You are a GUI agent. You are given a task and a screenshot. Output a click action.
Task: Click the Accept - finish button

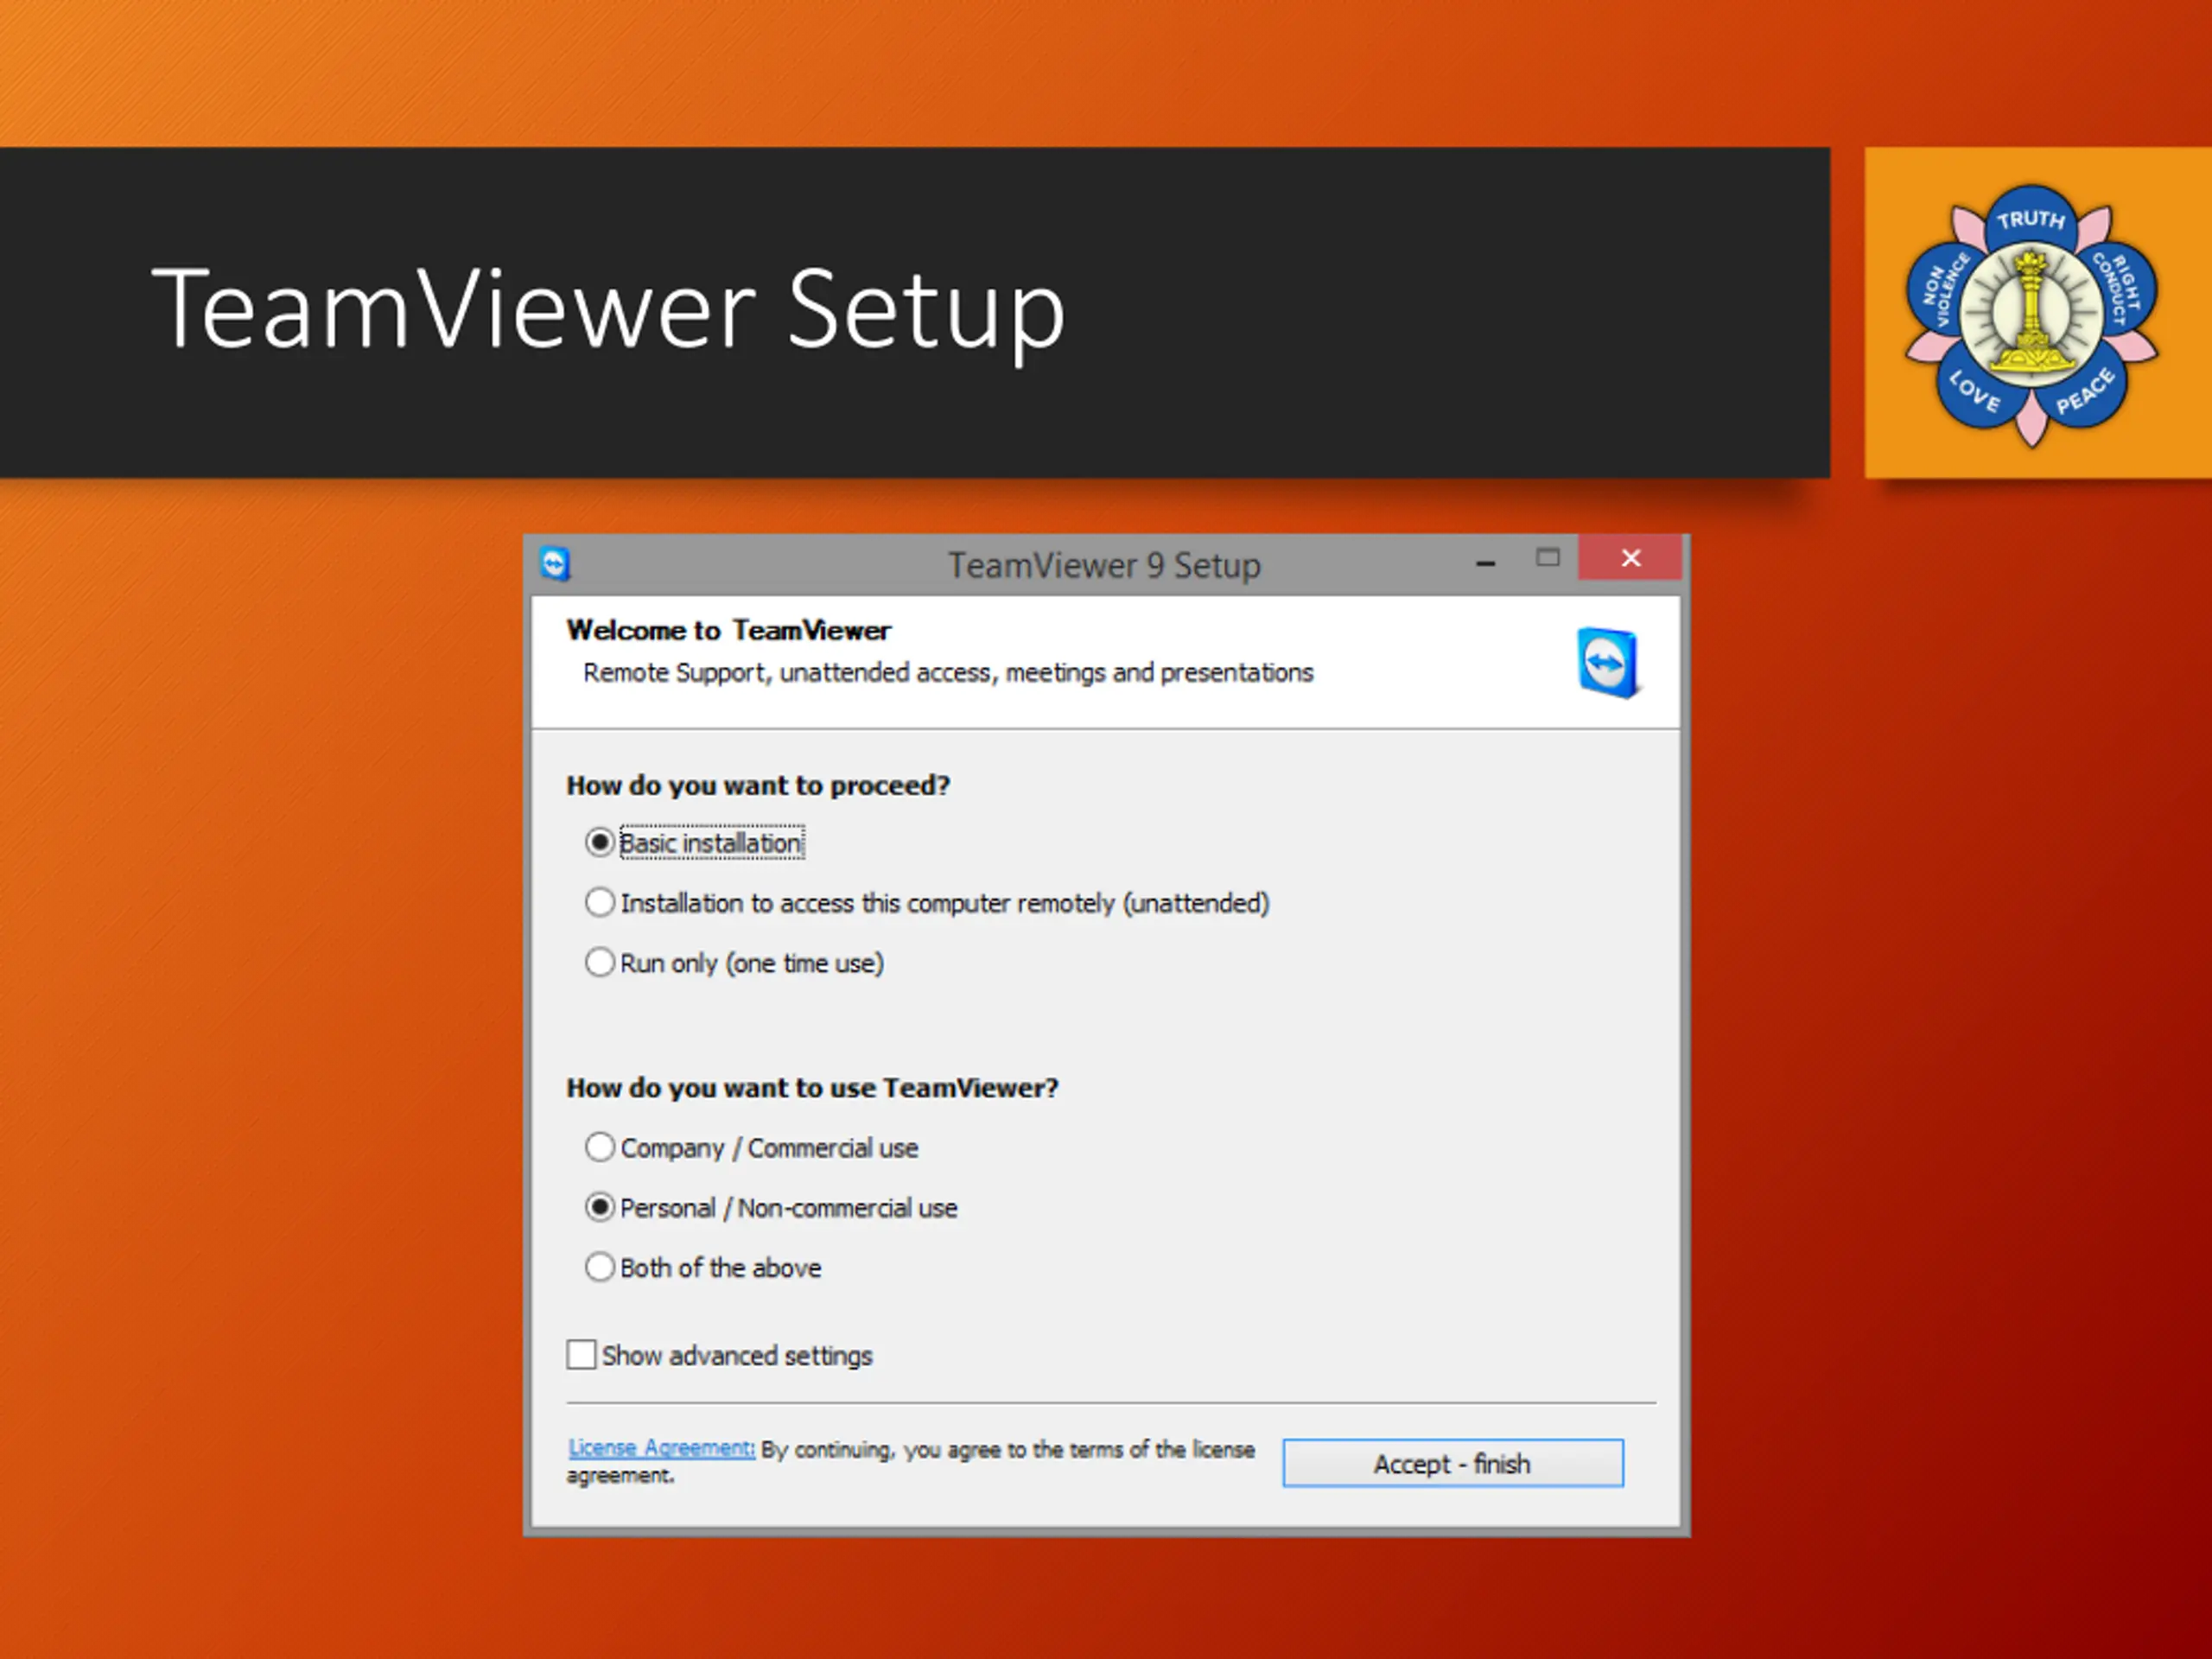1452,1464
